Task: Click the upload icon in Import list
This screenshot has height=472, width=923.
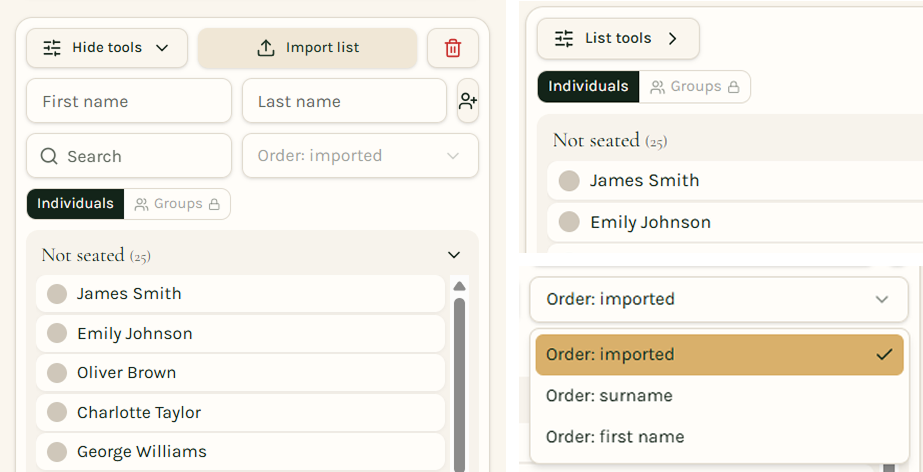Action: 266,48
